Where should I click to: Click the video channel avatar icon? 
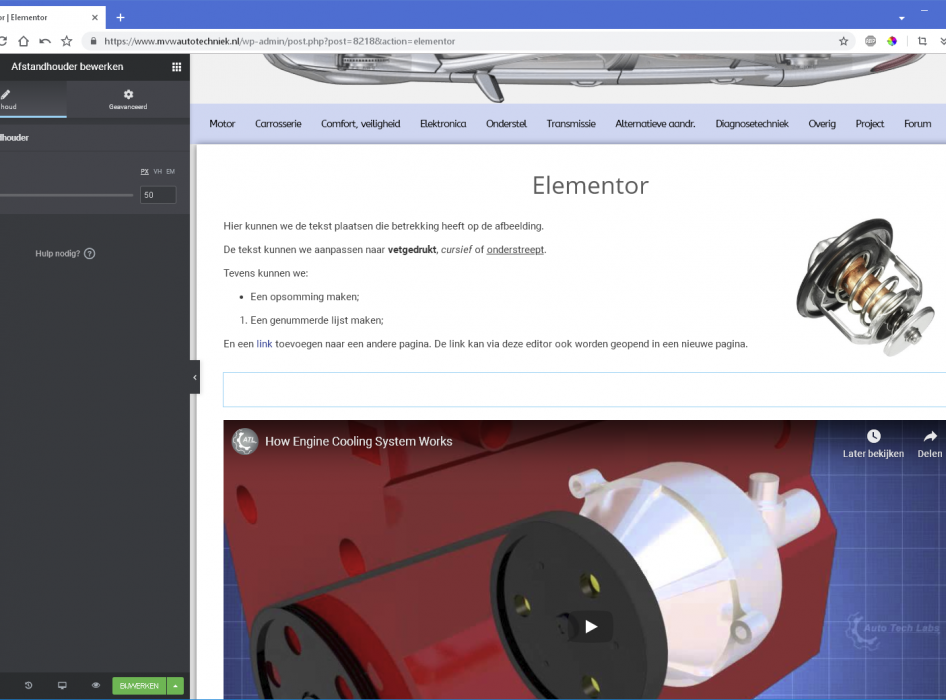[245, 441]
